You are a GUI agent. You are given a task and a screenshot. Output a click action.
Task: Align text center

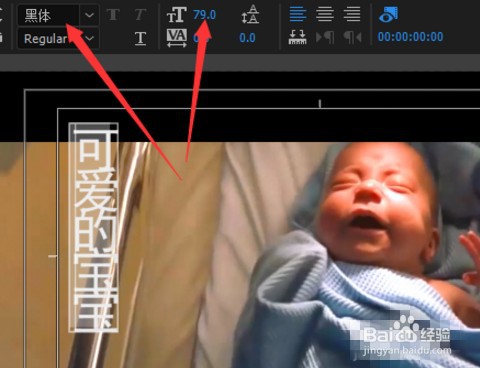[x=325, y=14]
